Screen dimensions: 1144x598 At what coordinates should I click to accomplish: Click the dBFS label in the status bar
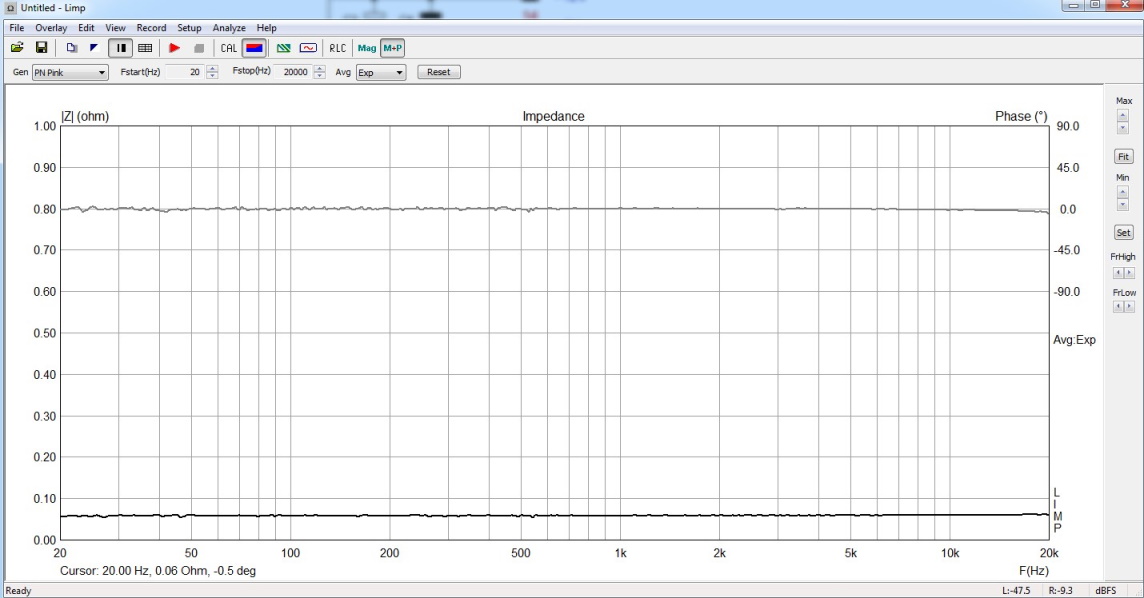[x=1105, y=590]
